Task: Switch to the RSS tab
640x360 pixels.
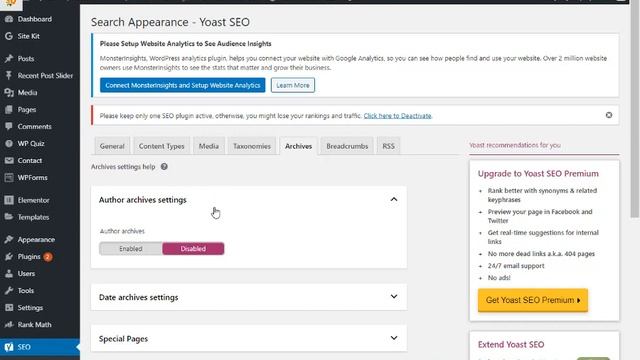Action: [x=388, y=146]
